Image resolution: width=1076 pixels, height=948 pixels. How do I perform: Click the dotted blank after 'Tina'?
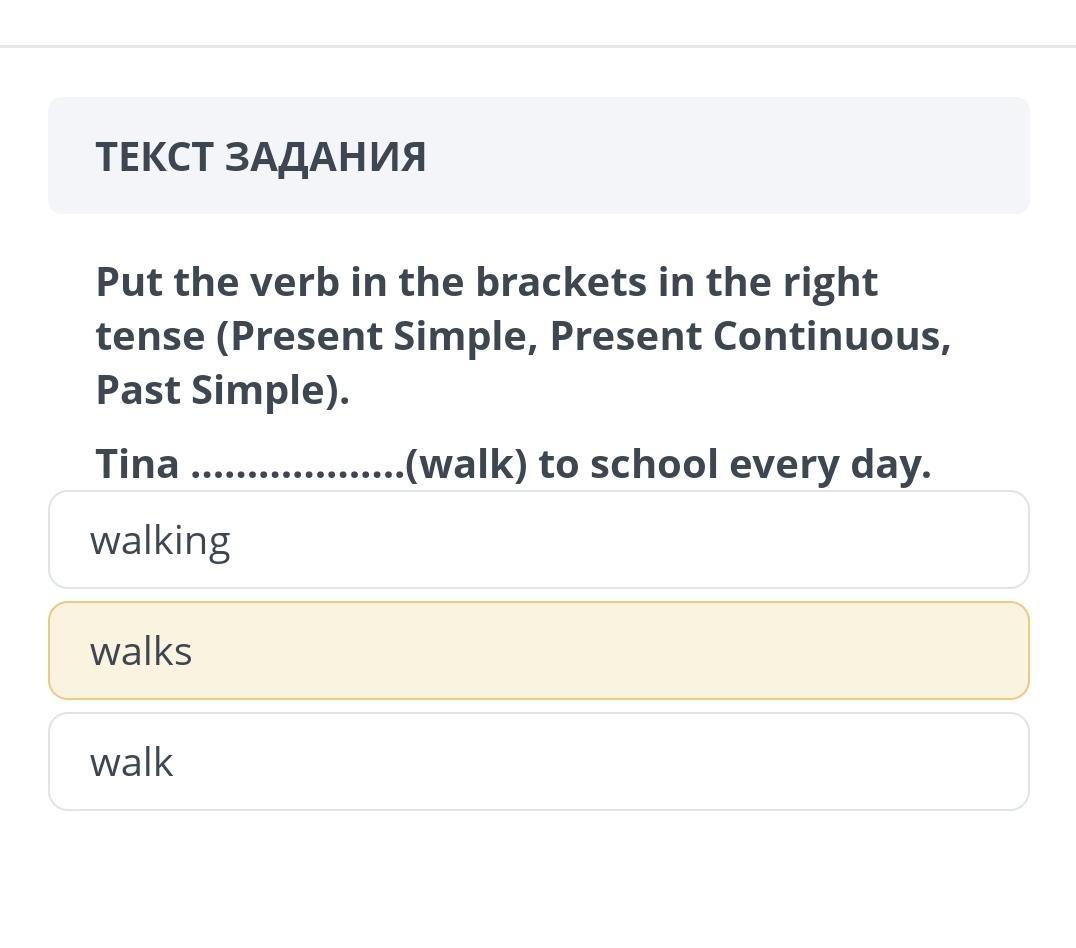(297, 466)
